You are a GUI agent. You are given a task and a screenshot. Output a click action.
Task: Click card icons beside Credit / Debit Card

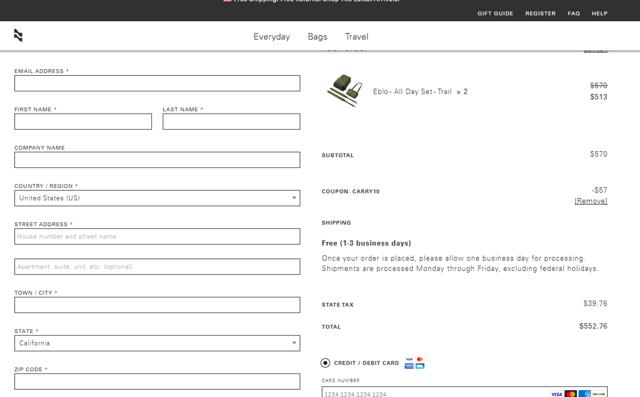tap(414, 363)
